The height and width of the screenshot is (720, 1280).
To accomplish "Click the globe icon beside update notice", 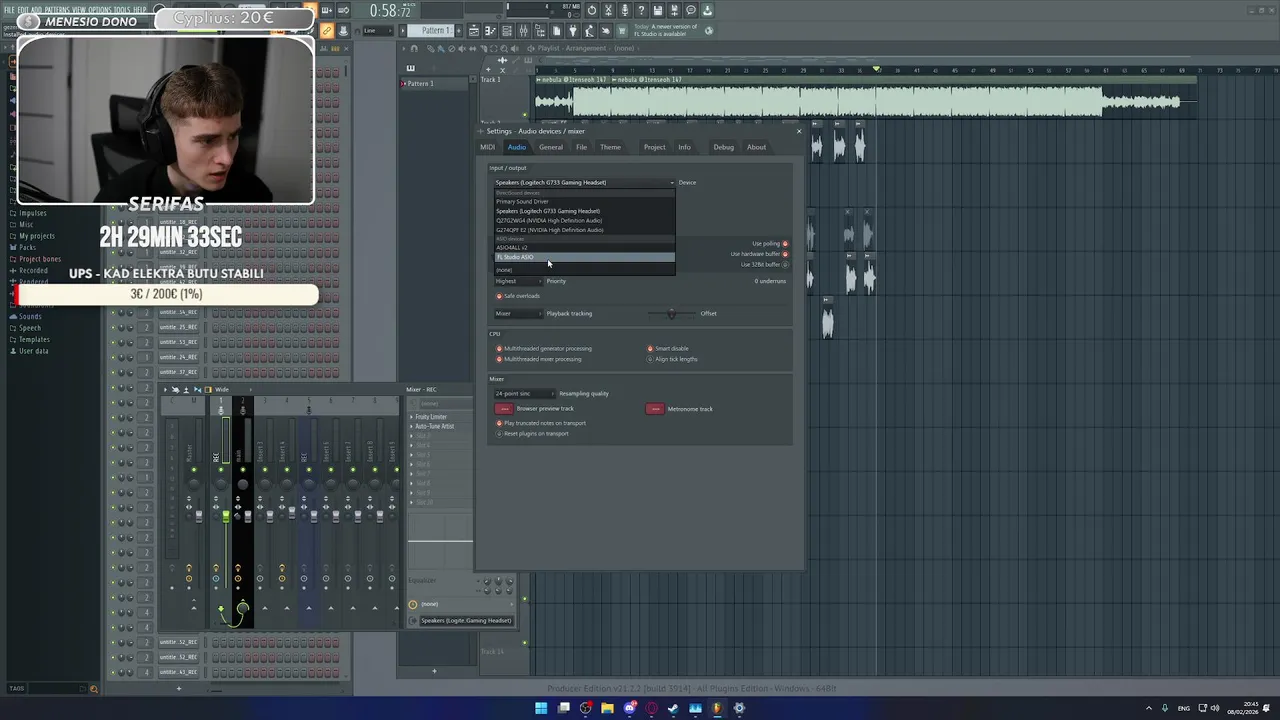I will [x=708, y=31].
